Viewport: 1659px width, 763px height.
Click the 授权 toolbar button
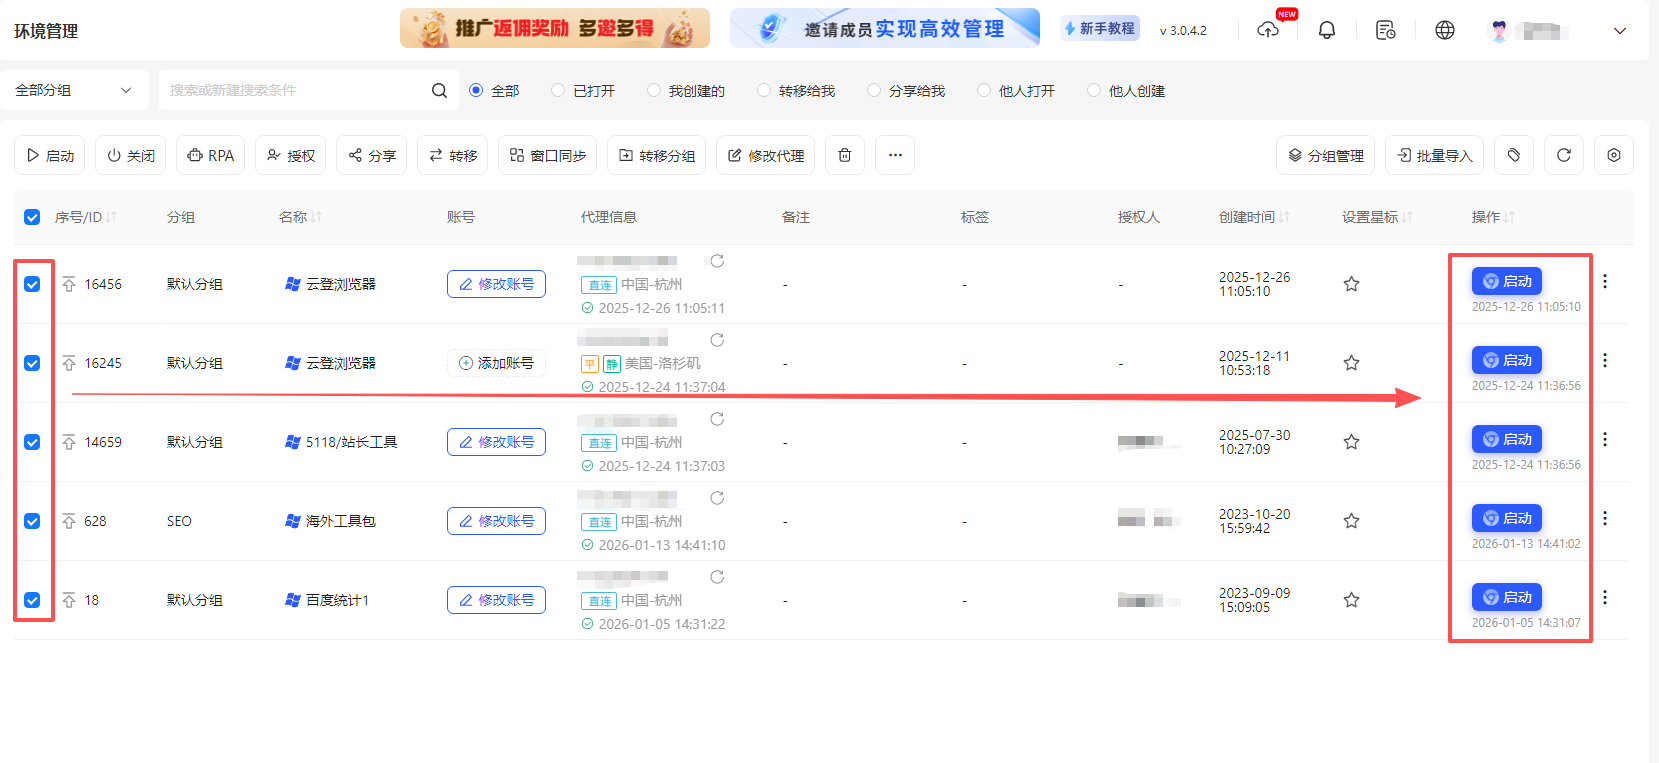tap(291, 155)
